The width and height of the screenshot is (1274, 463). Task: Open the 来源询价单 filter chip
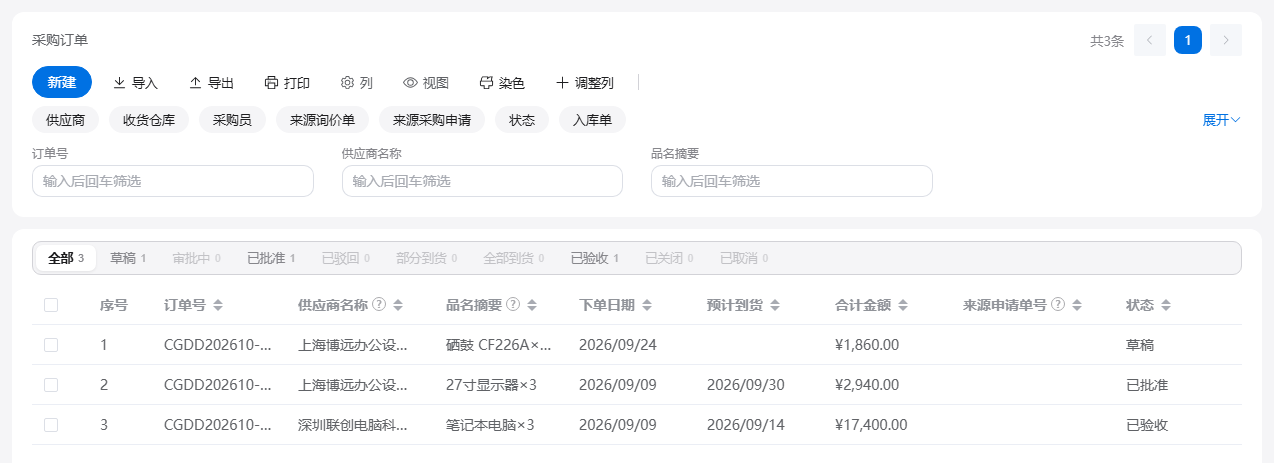tap(322, 120)
